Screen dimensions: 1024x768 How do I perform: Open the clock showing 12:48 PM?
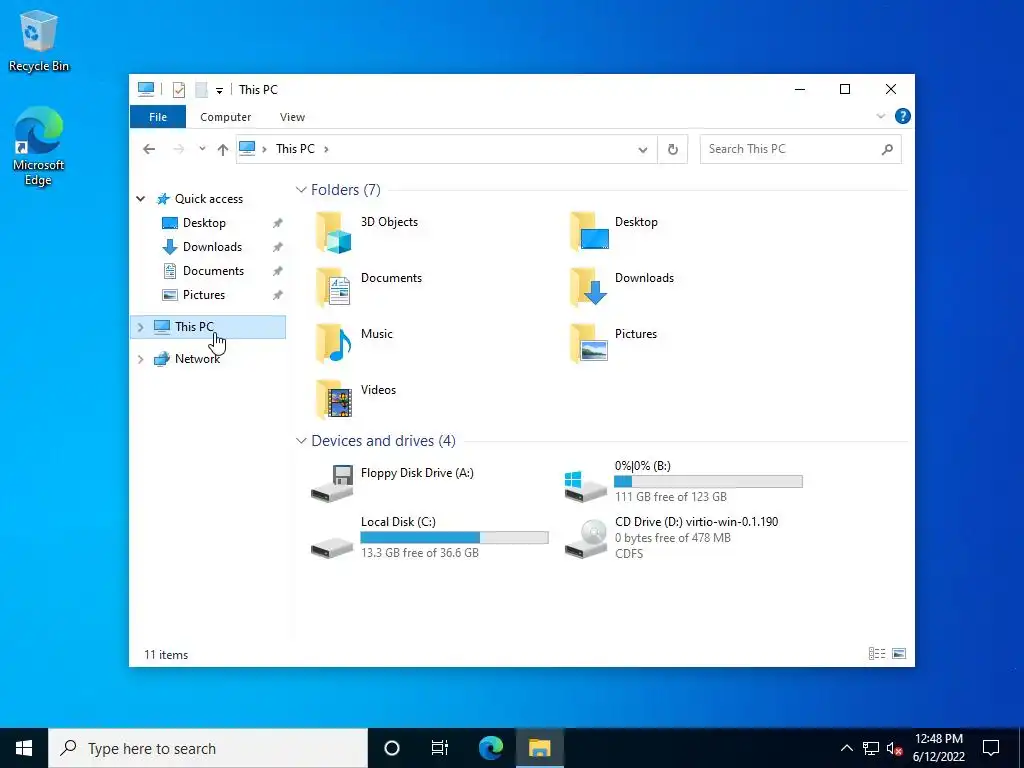938,748
